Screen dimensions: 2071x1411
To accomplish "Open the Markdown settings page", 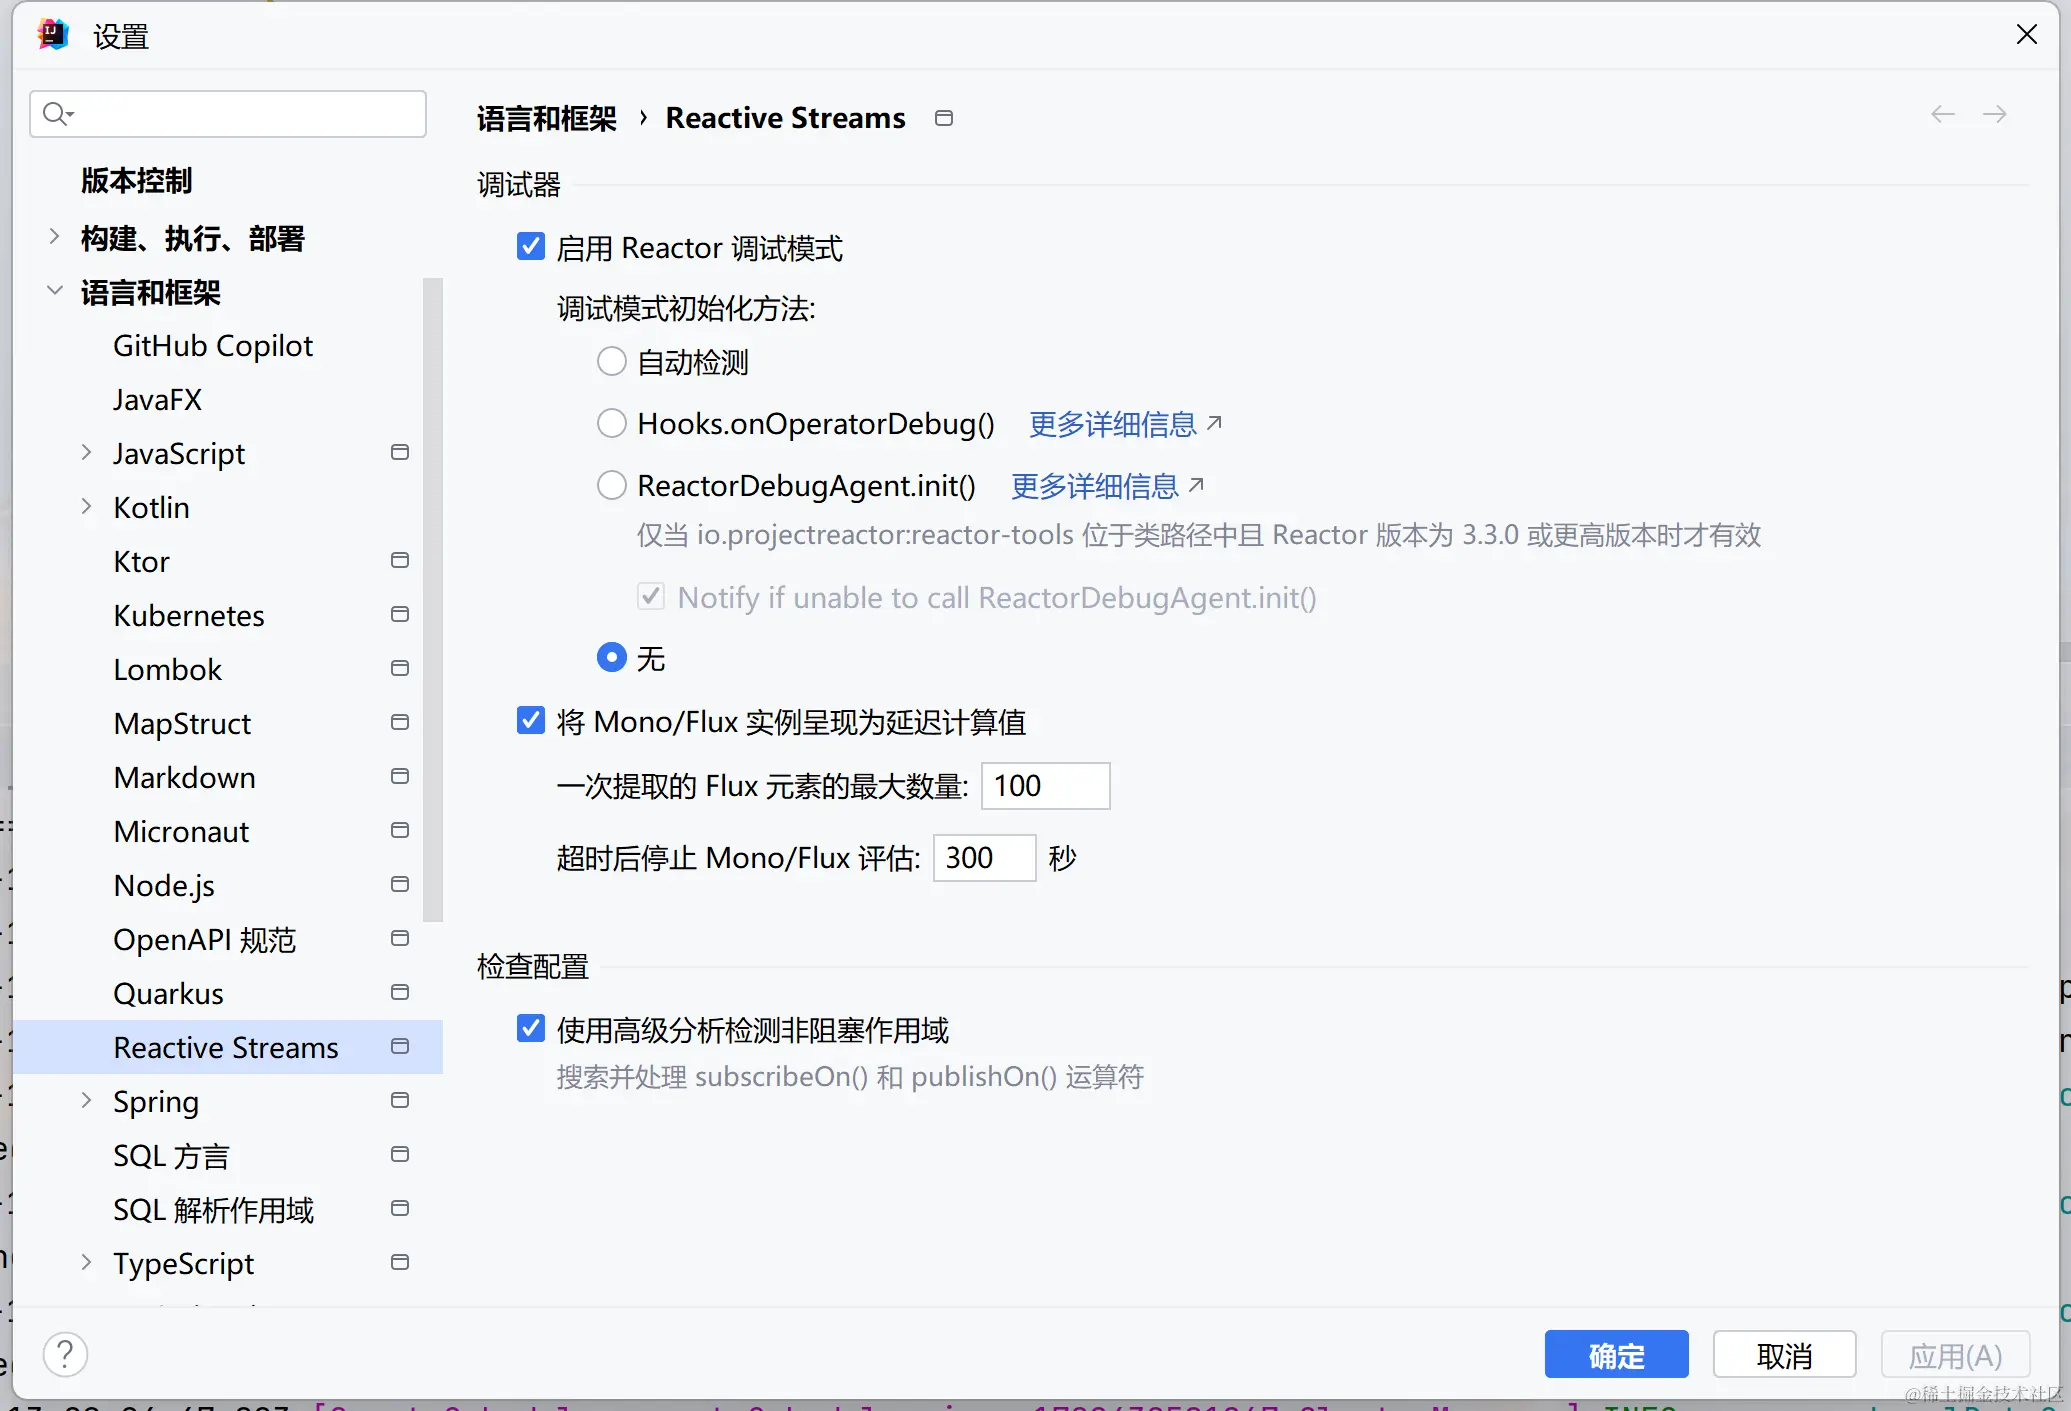I will [184, 777].
